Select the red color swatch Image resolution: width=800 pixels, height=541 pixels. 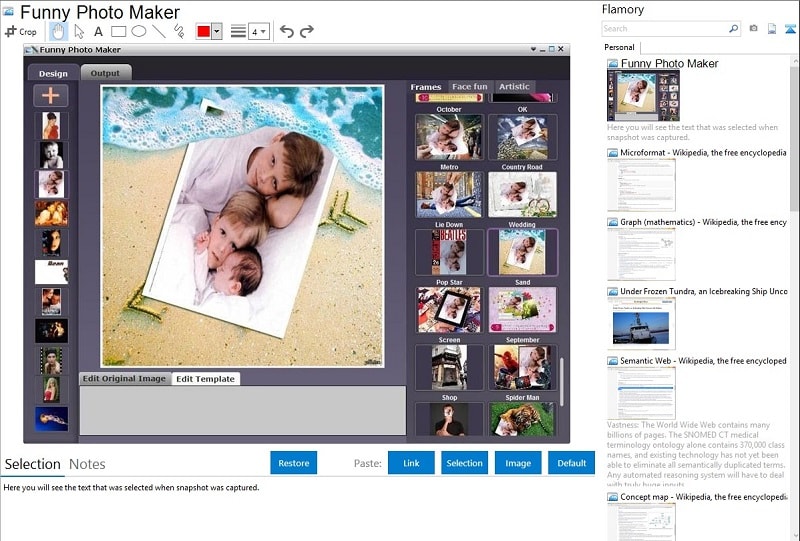tap(204, 32)
